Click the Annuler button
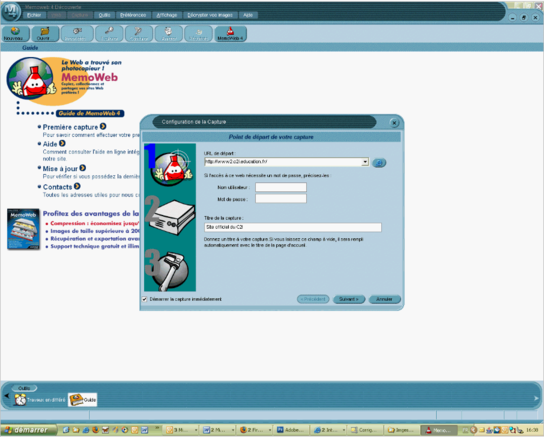Screen dimensions: 544x437 pyautogui.click(x=384, y=299)
